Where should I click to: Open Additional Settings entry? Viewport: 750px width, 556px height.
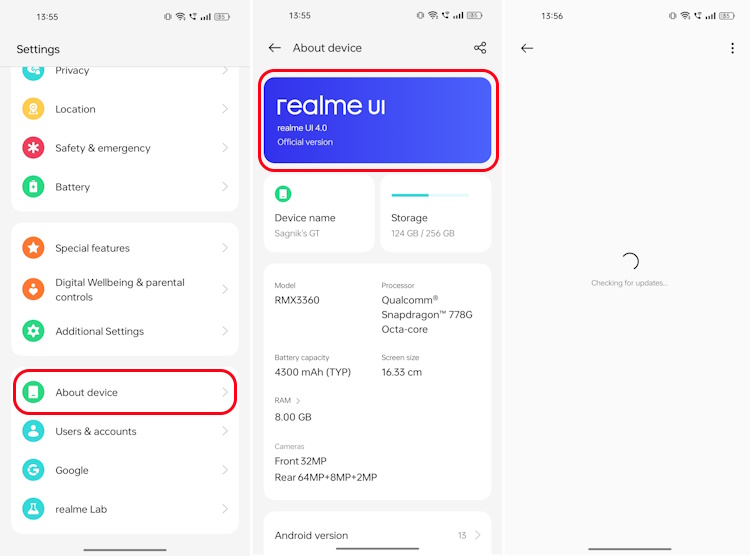tap(125, 331)
